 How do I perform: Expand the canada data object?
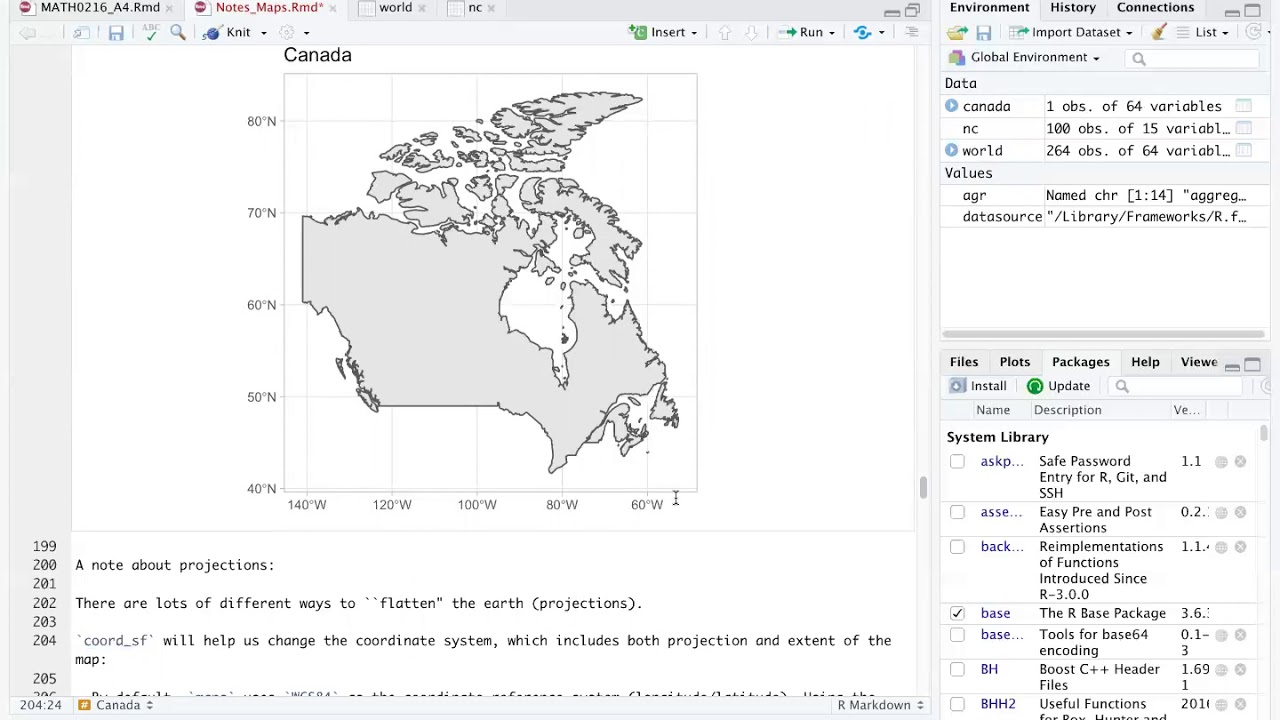(951, 106)
